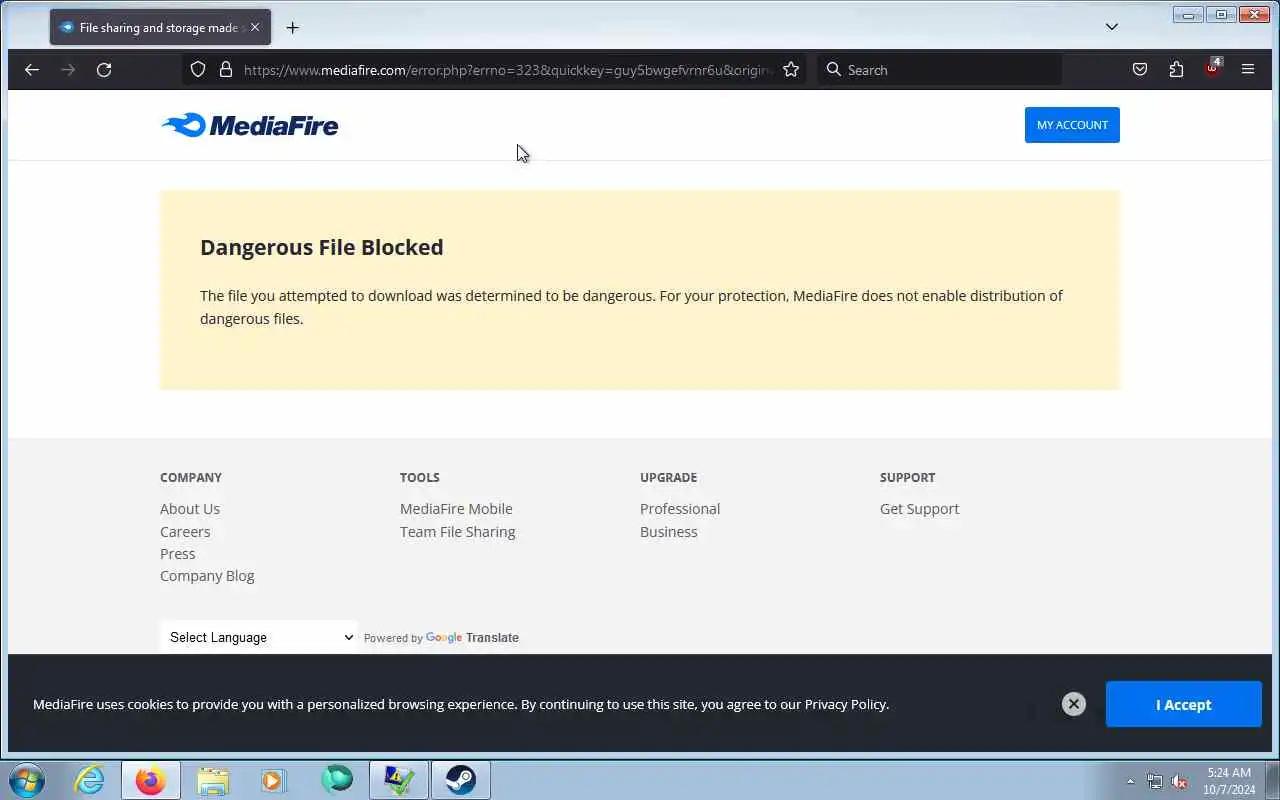Show hidden system tray icons
The width and height of the screenshot is (1280, 800).
point(1131,781)
